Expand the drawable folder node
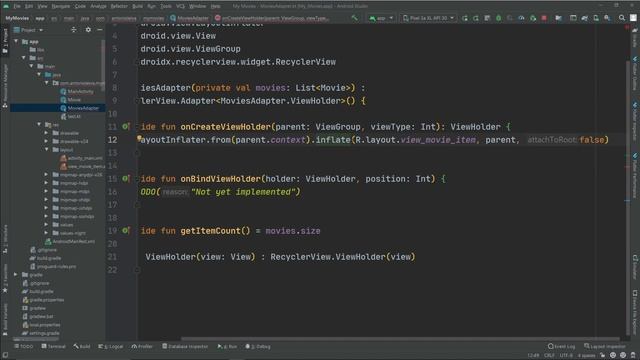Image resolution: width=640 pixels, height=360 pixels. (x=46, y=133)
